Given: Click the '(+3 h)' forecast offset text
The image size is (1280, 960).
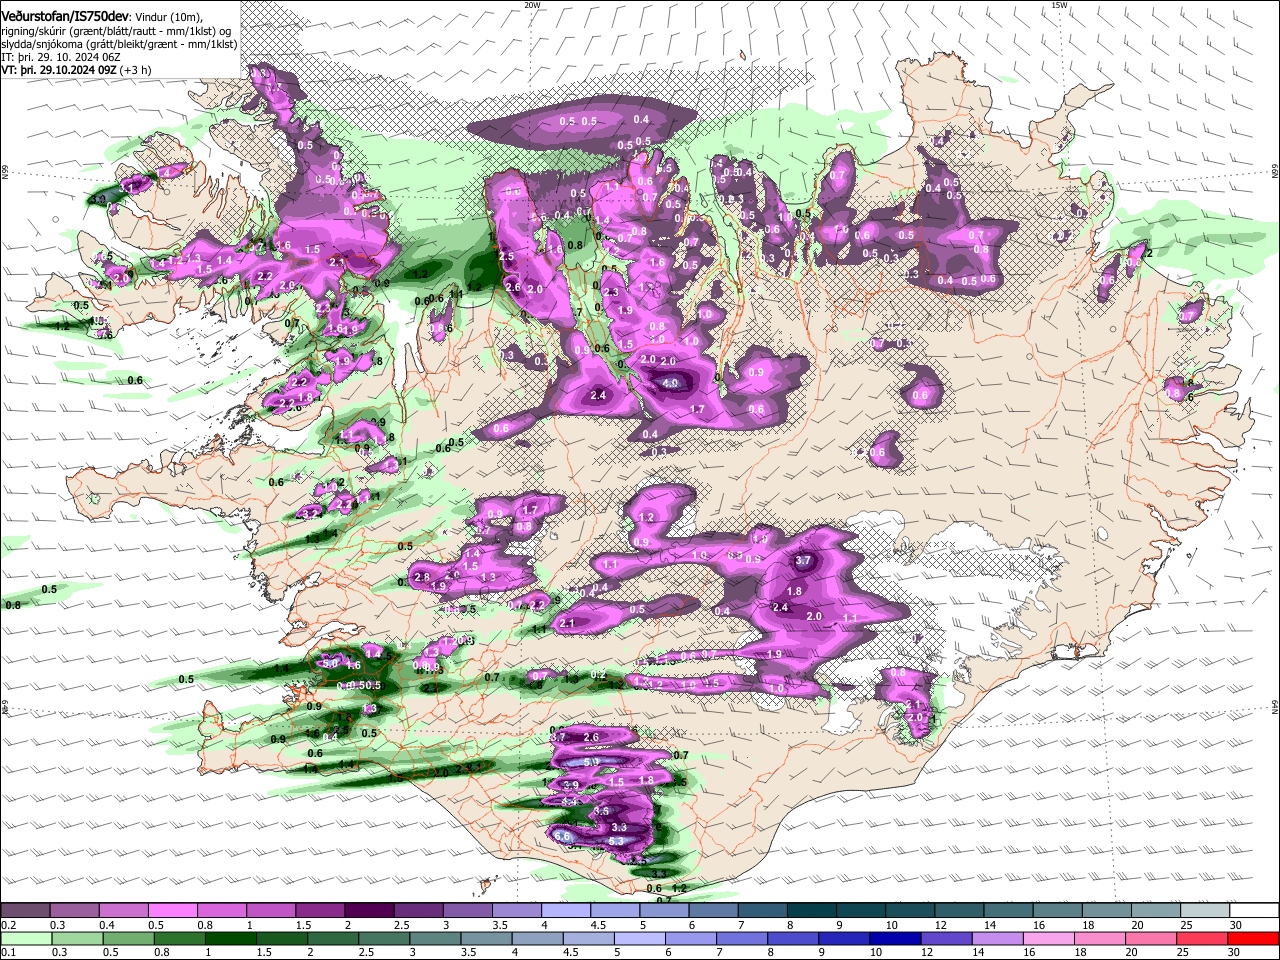Looking at the screenshot, I should click(x=134, y=70).
